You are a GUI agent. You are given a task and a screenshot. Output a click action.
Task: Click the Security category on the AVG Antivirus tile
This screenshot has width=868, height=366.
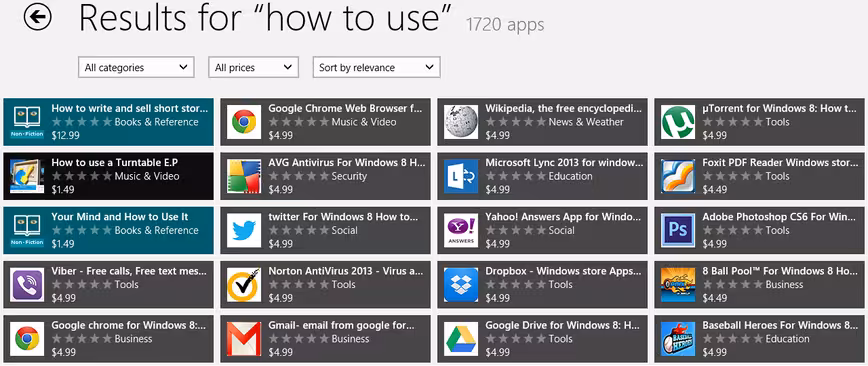(349, 176)
